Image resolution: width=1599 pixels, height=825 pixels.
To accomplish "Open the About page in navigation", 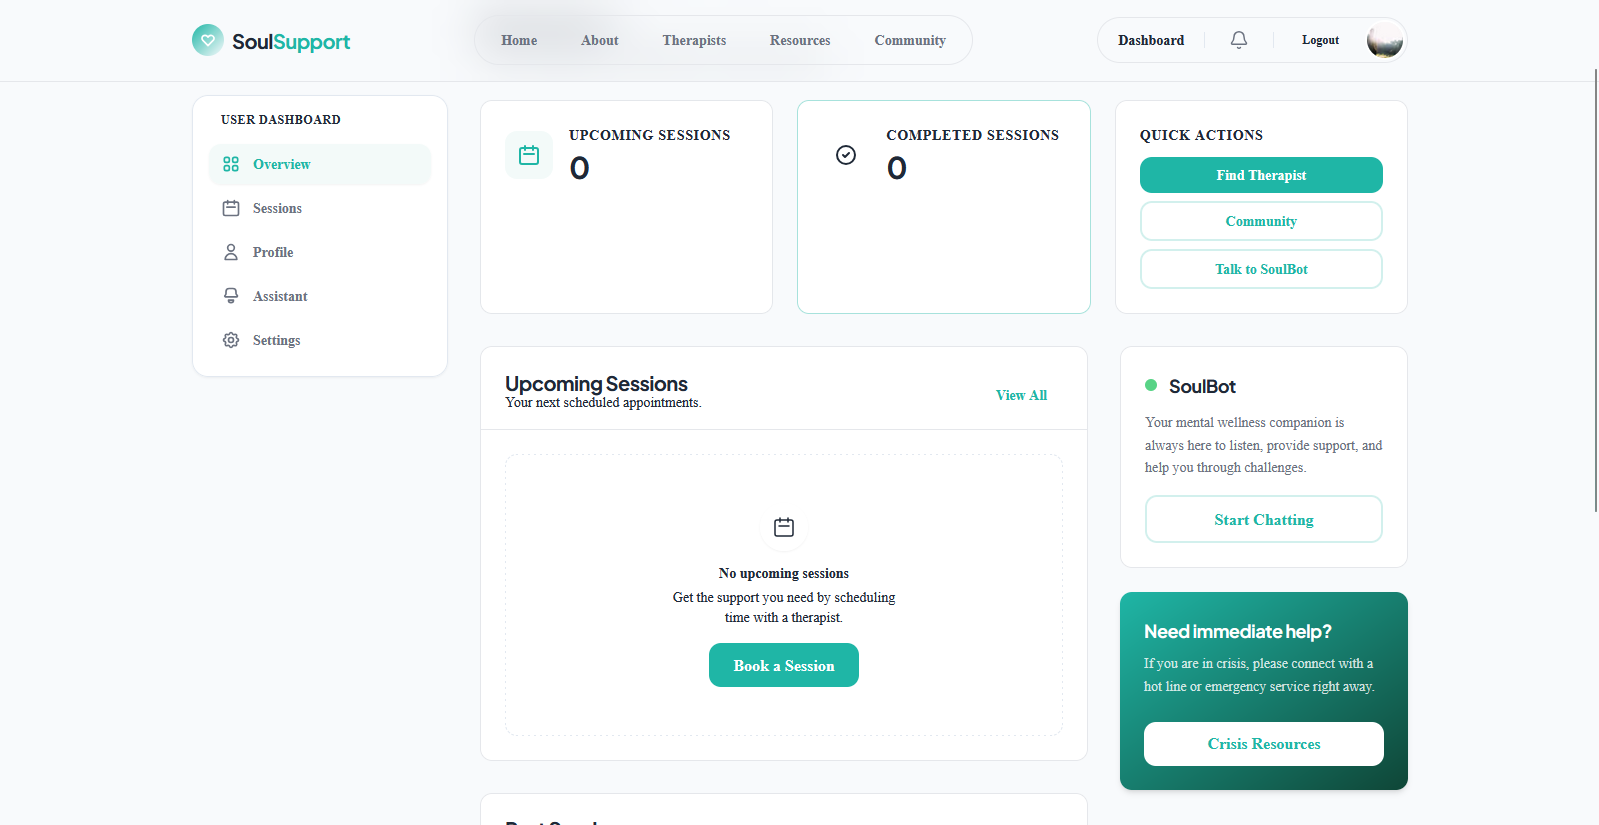I will click(x=600, y=40).
